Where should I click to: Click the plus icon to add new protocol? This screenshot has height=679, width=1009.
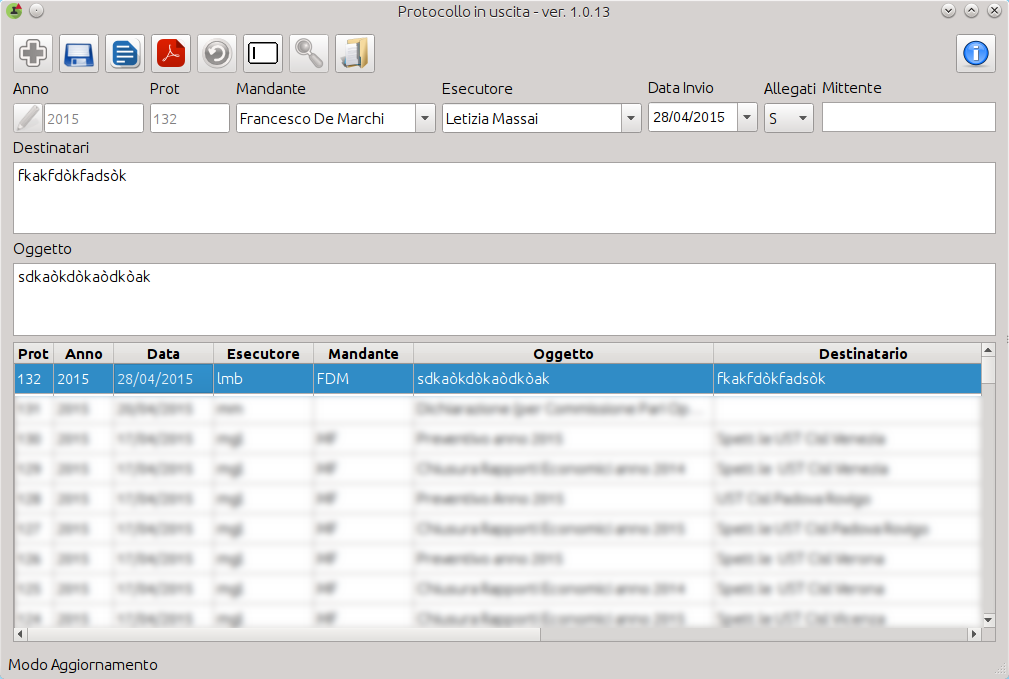pyautogui.click(x=33, y=53)
